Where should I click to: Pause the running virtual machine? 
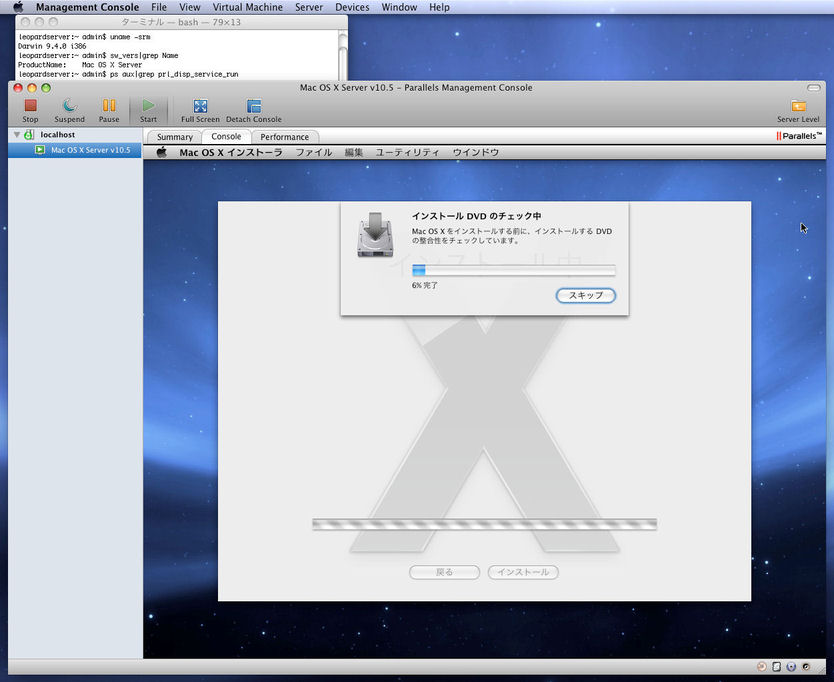coord(109,105)
